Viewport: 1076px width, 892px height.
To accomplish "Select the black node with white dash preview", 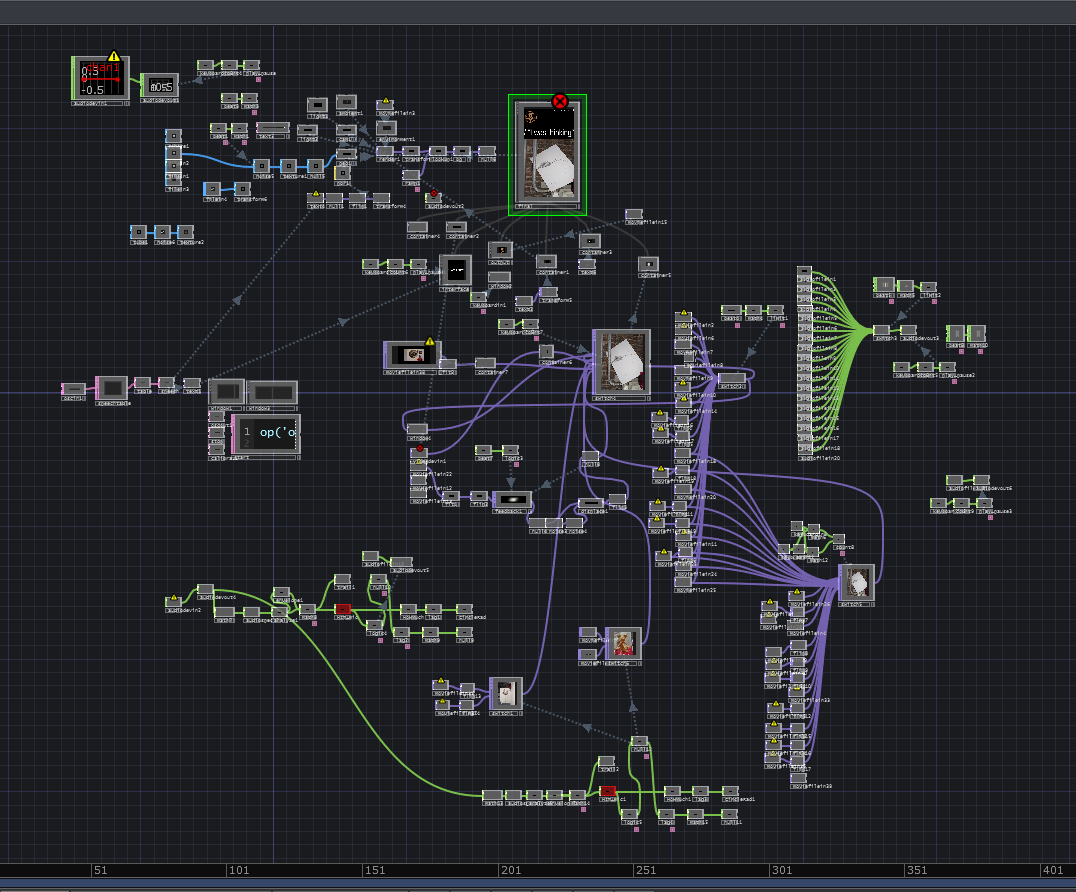I will point(456,270).
